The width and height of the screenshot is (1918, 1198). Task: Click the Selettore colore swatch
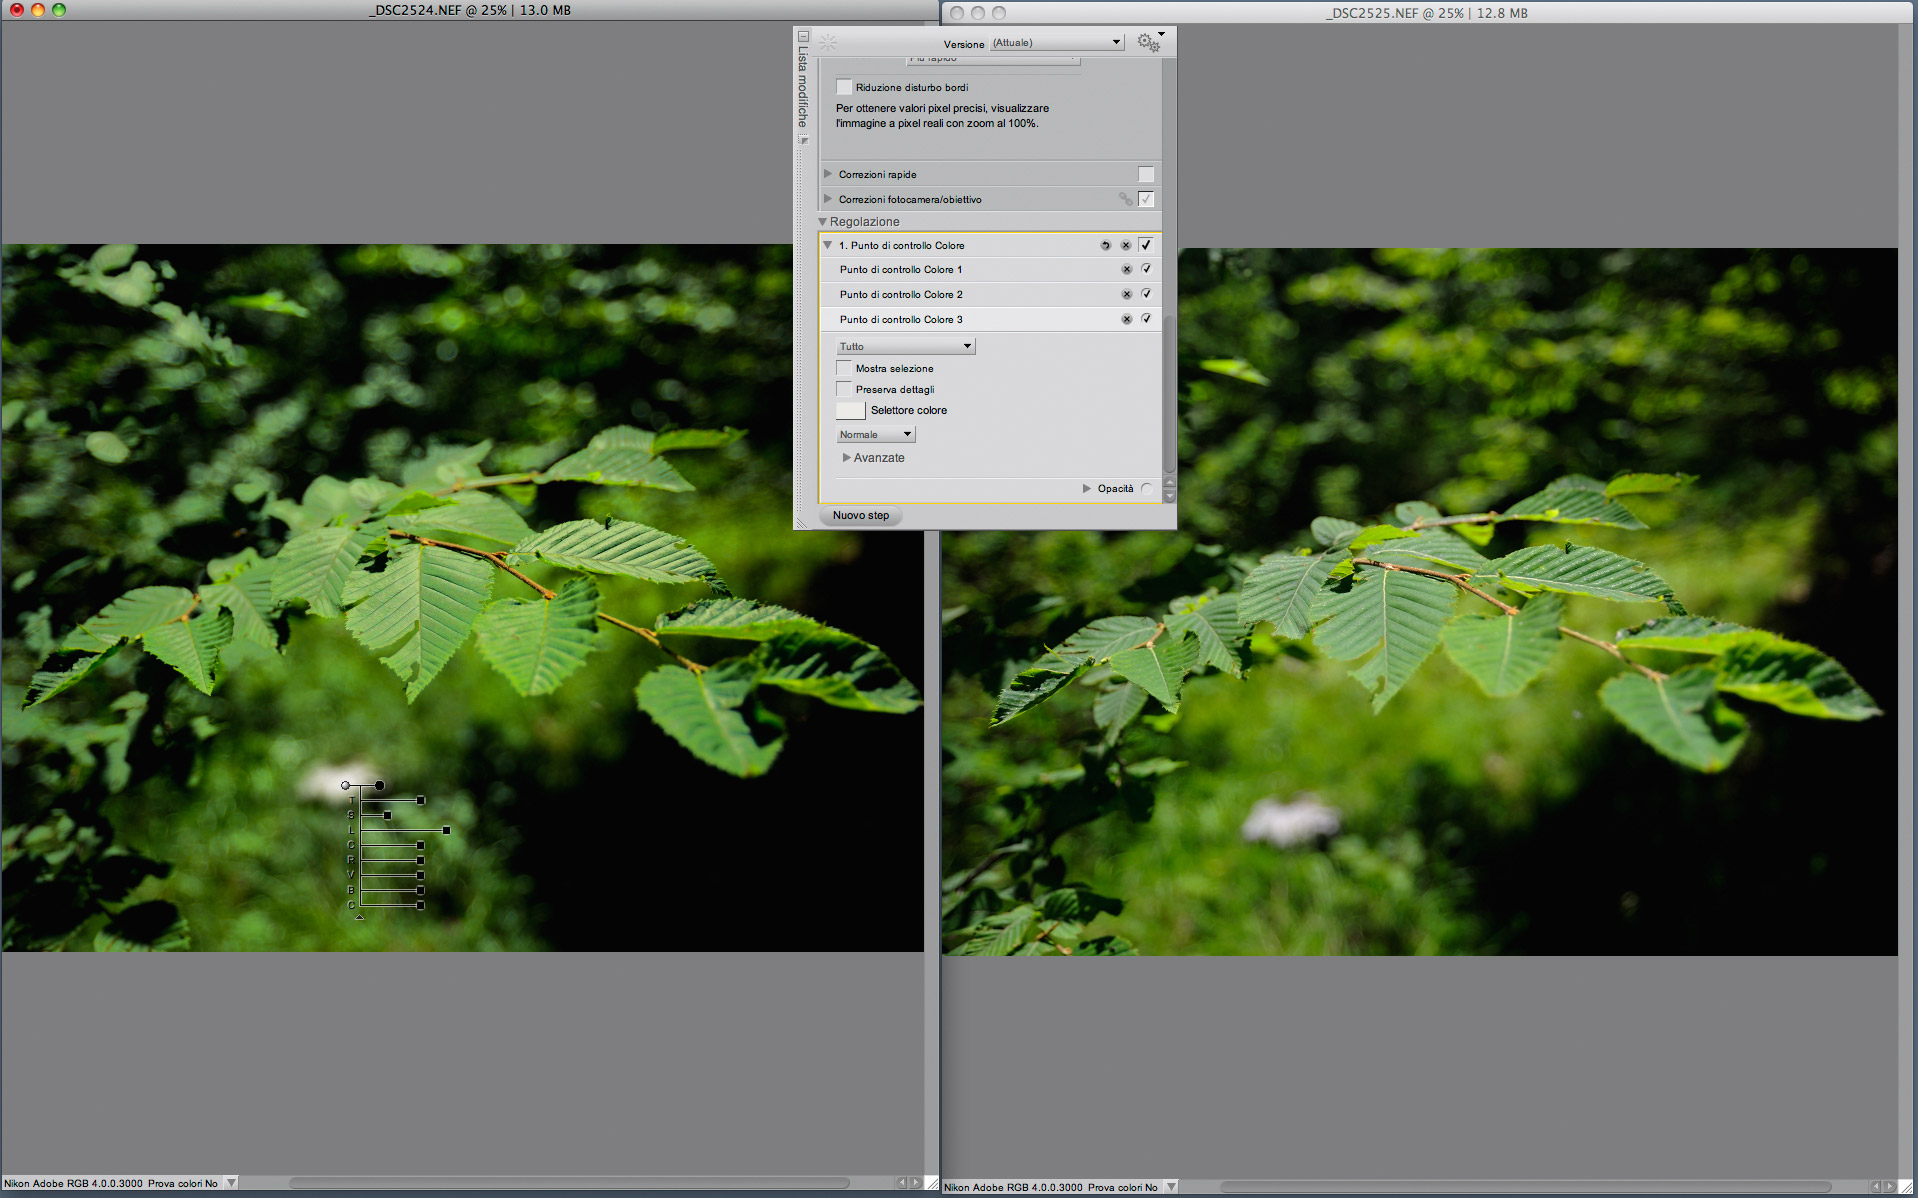point(850,410)
